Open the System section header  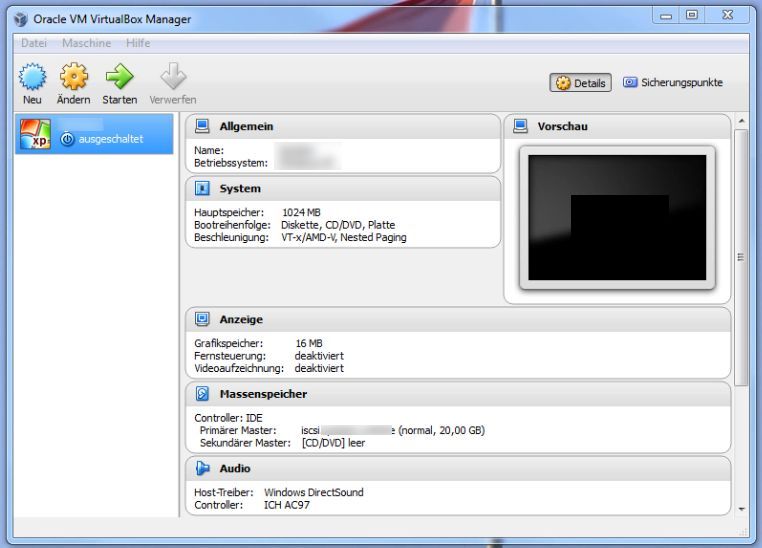point(343,188)
